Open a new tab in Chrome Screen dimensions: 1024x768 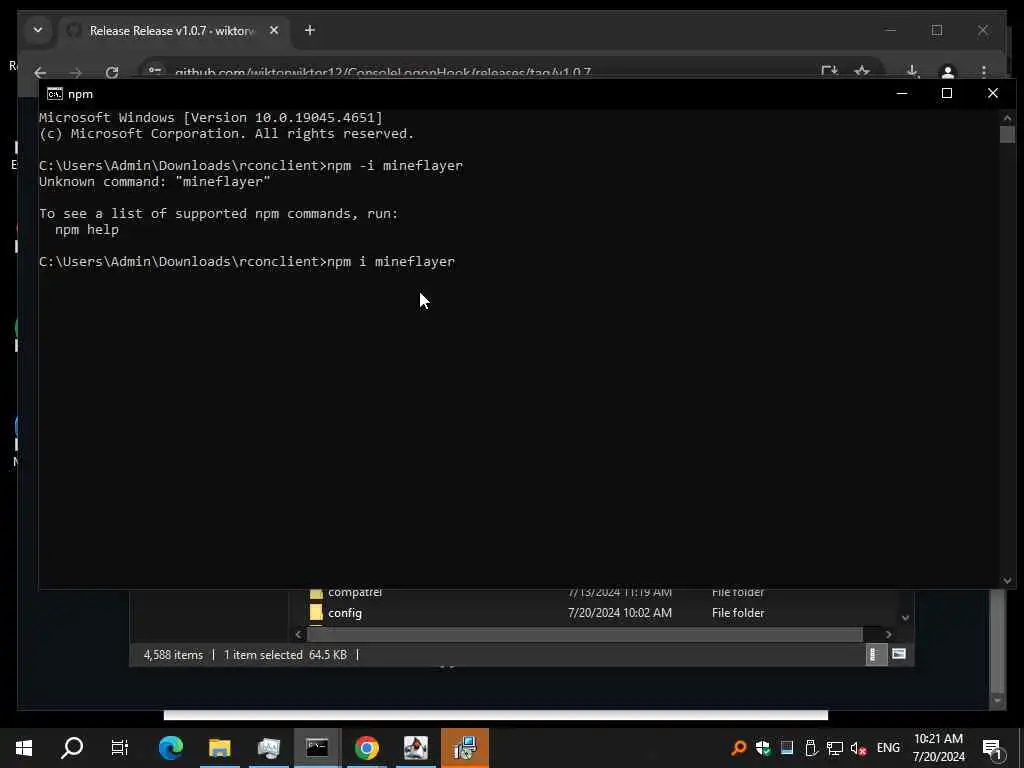coord(310,30)
